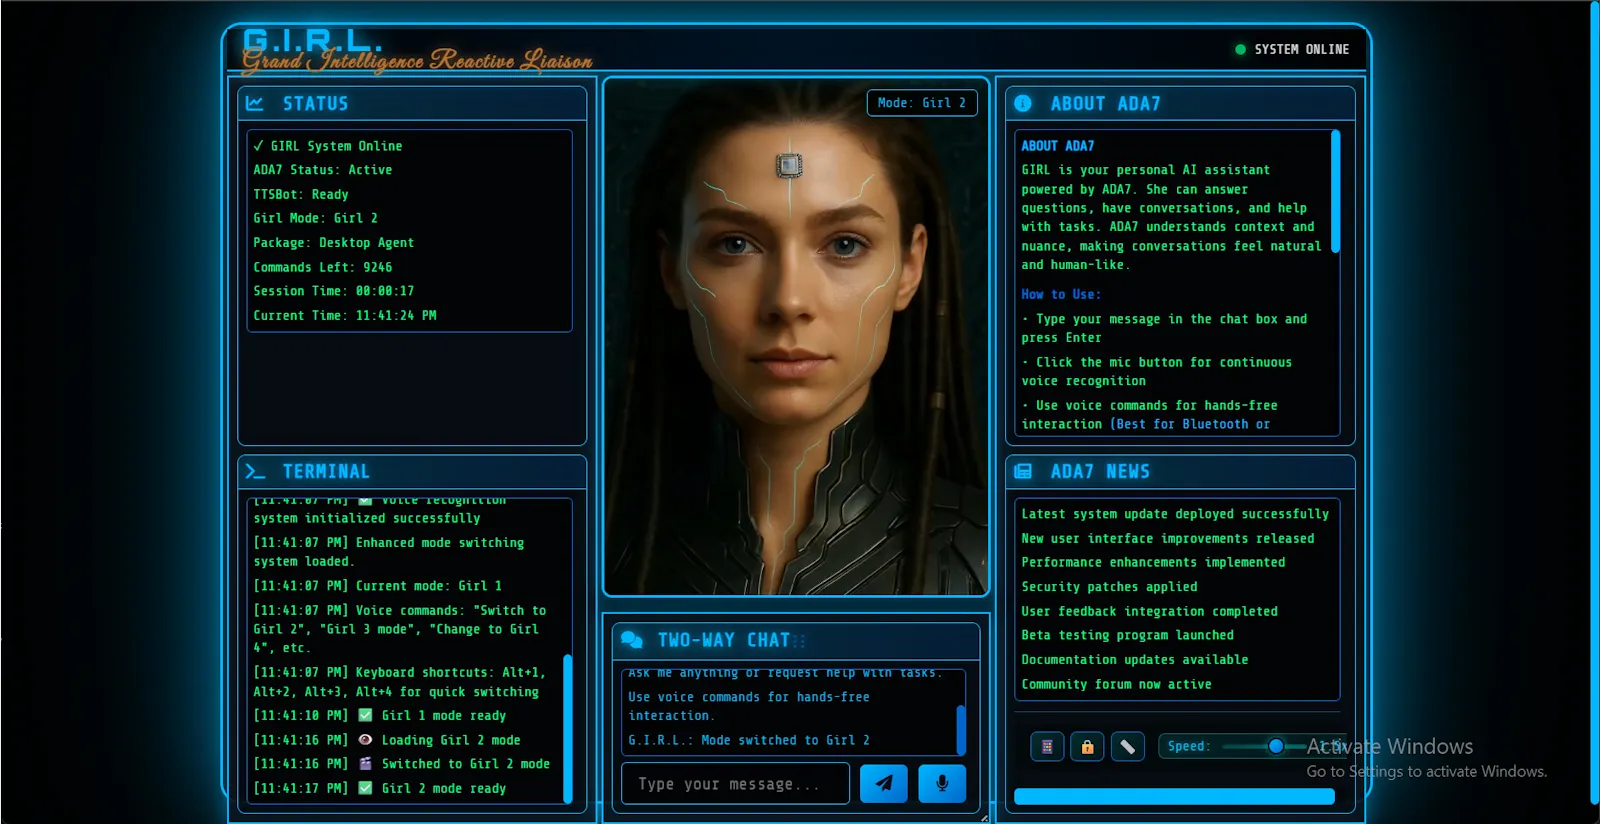
Task: Click the blue progress bar under controls
Action: [1174, 797]
